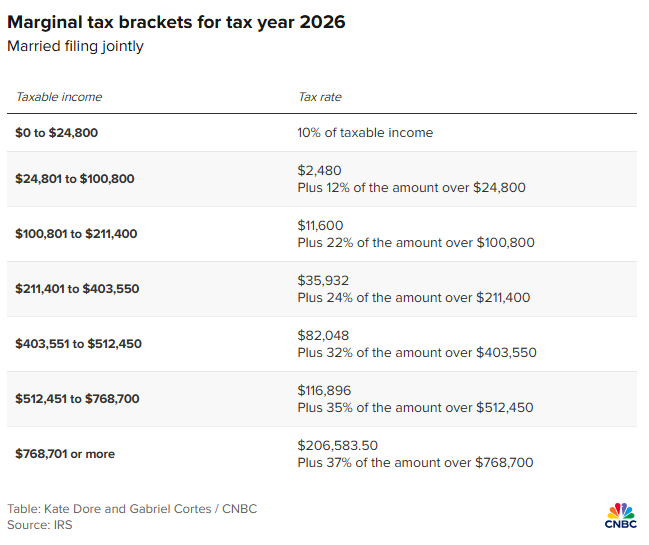Click 'Plus 32% of the amount over $403,550'
The height and width of the screenshot is (545, 649).
click(x=416, y=352)
